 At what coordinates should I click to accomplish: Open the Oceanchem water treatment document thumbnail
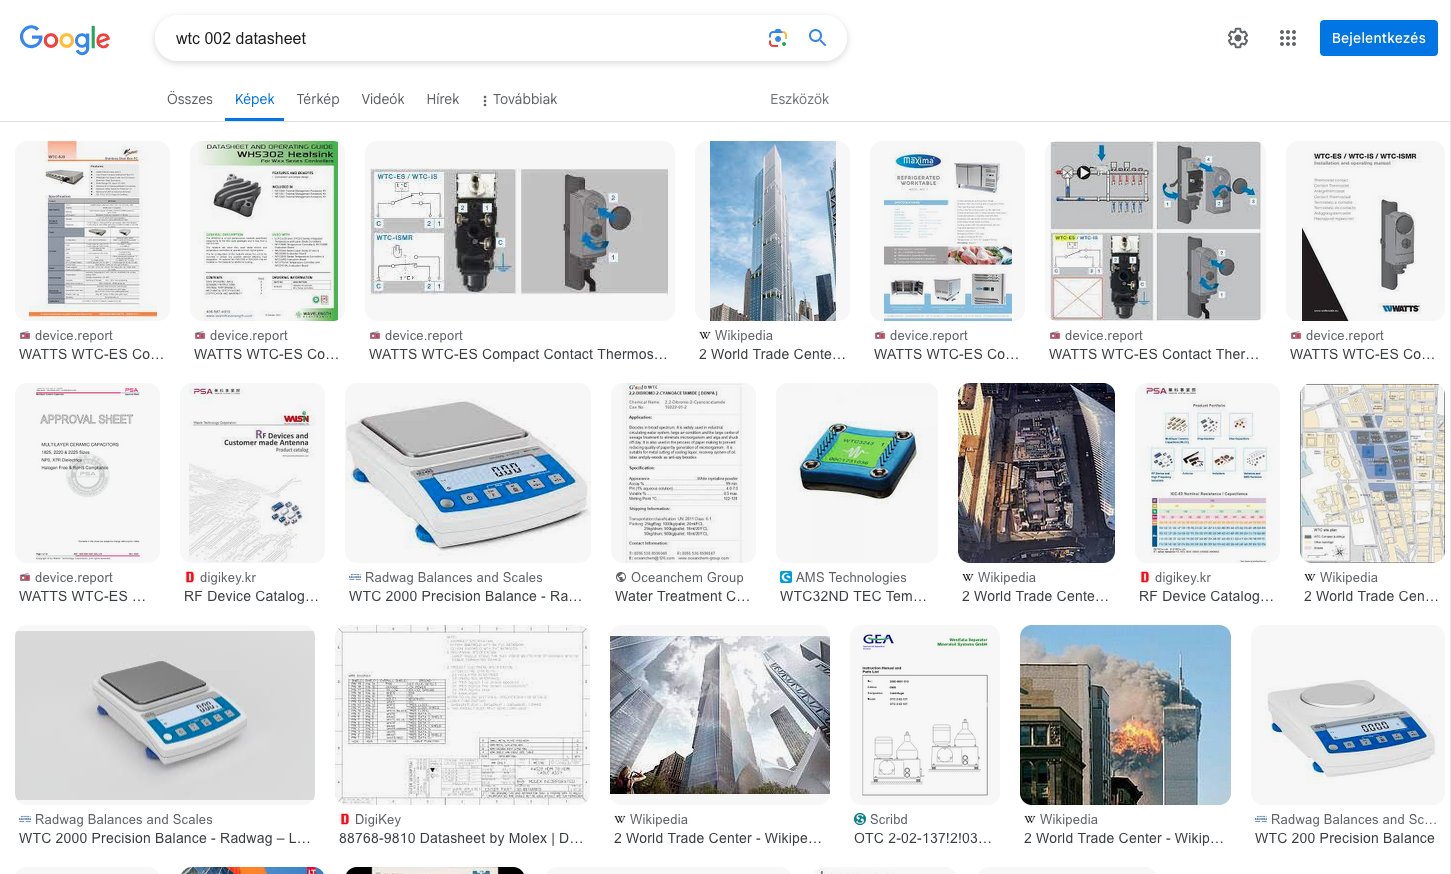pyautogui.click(x=683, y=473)
